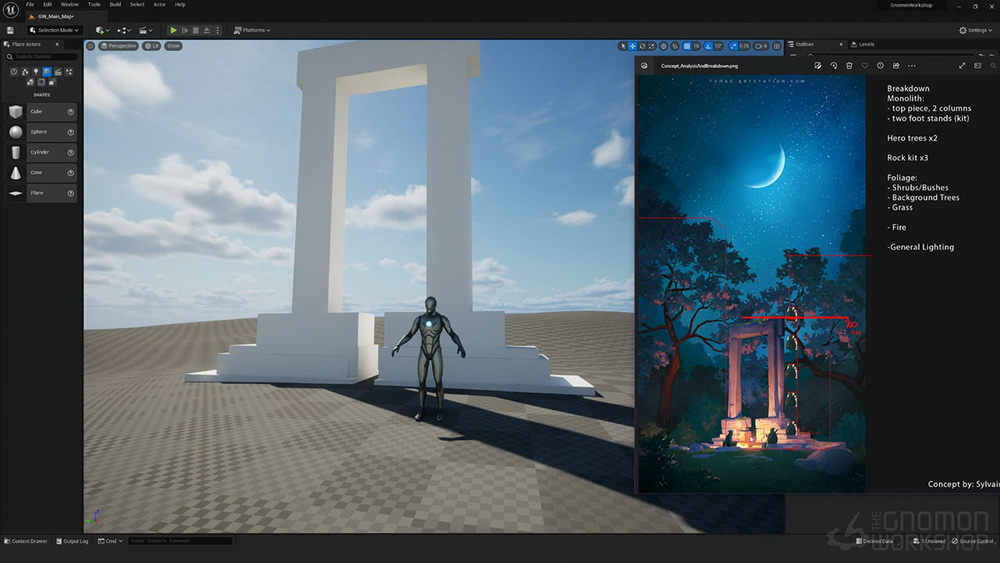The height and width of the screenshot is (563, 1000).
Task: Open the Help menu
Action: pos(180,4)
